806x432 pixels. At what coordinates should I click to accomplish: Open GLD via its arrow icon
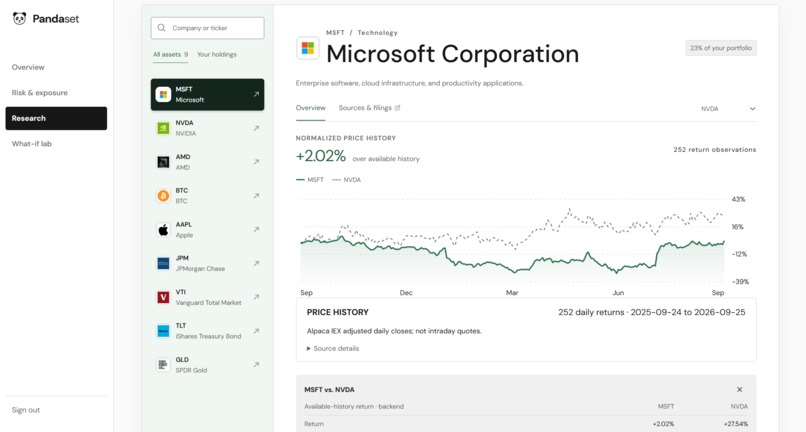click(256, 365)
